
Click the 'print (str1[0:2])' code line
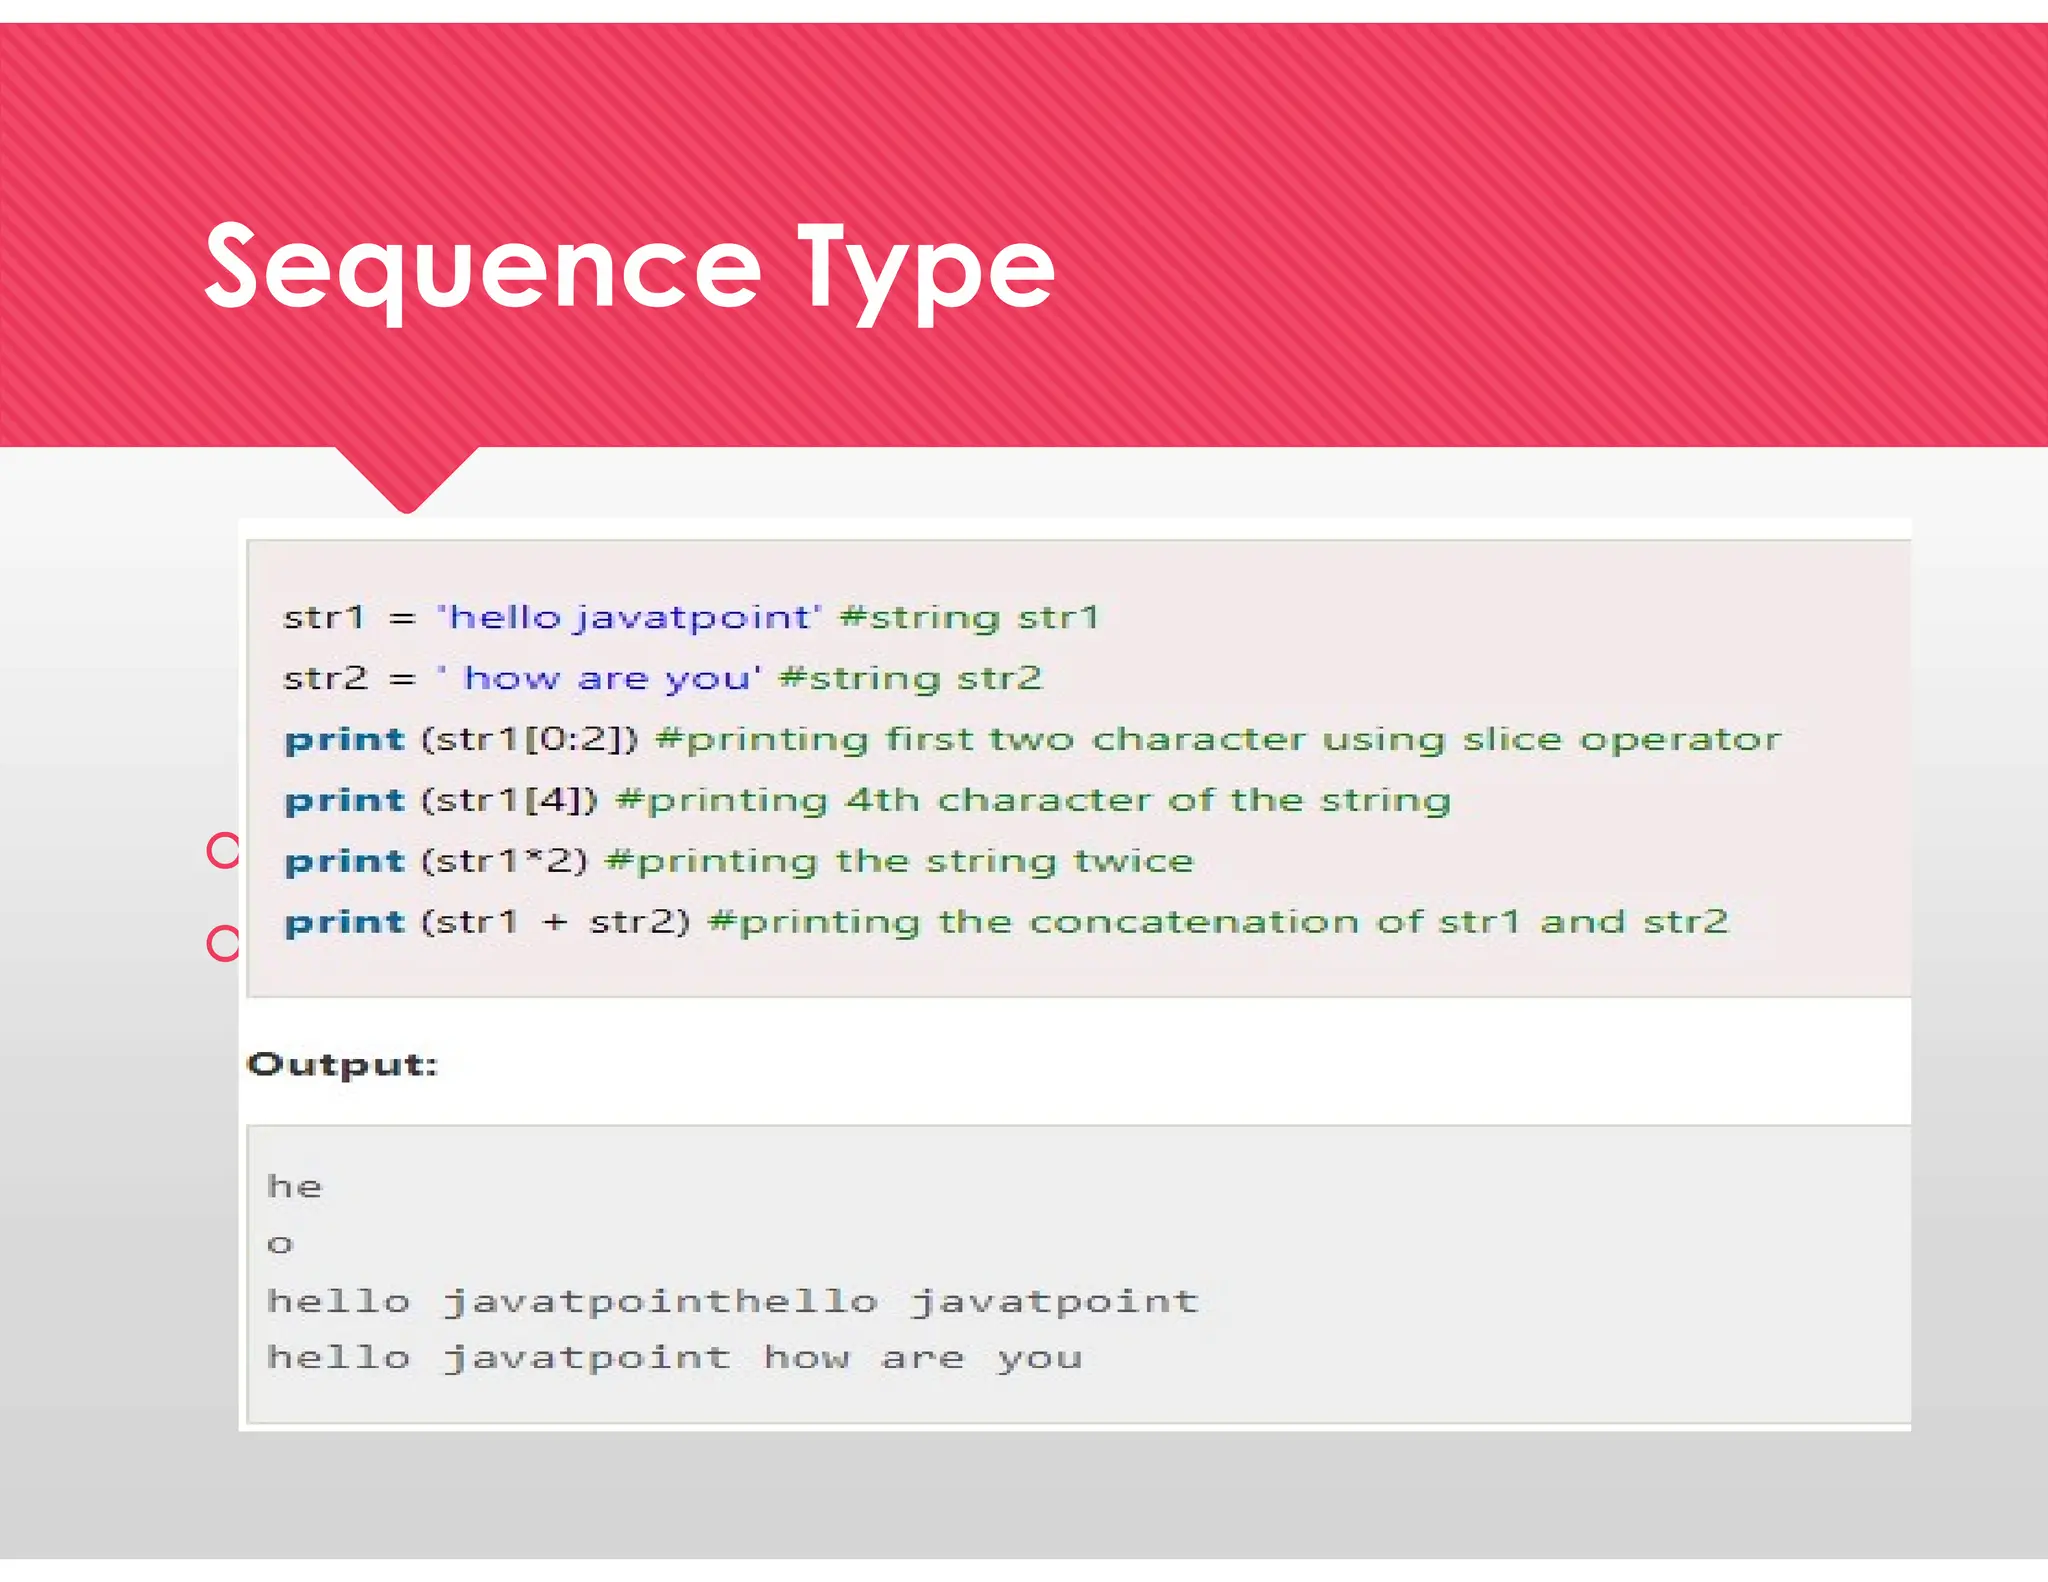[1032, 740]
